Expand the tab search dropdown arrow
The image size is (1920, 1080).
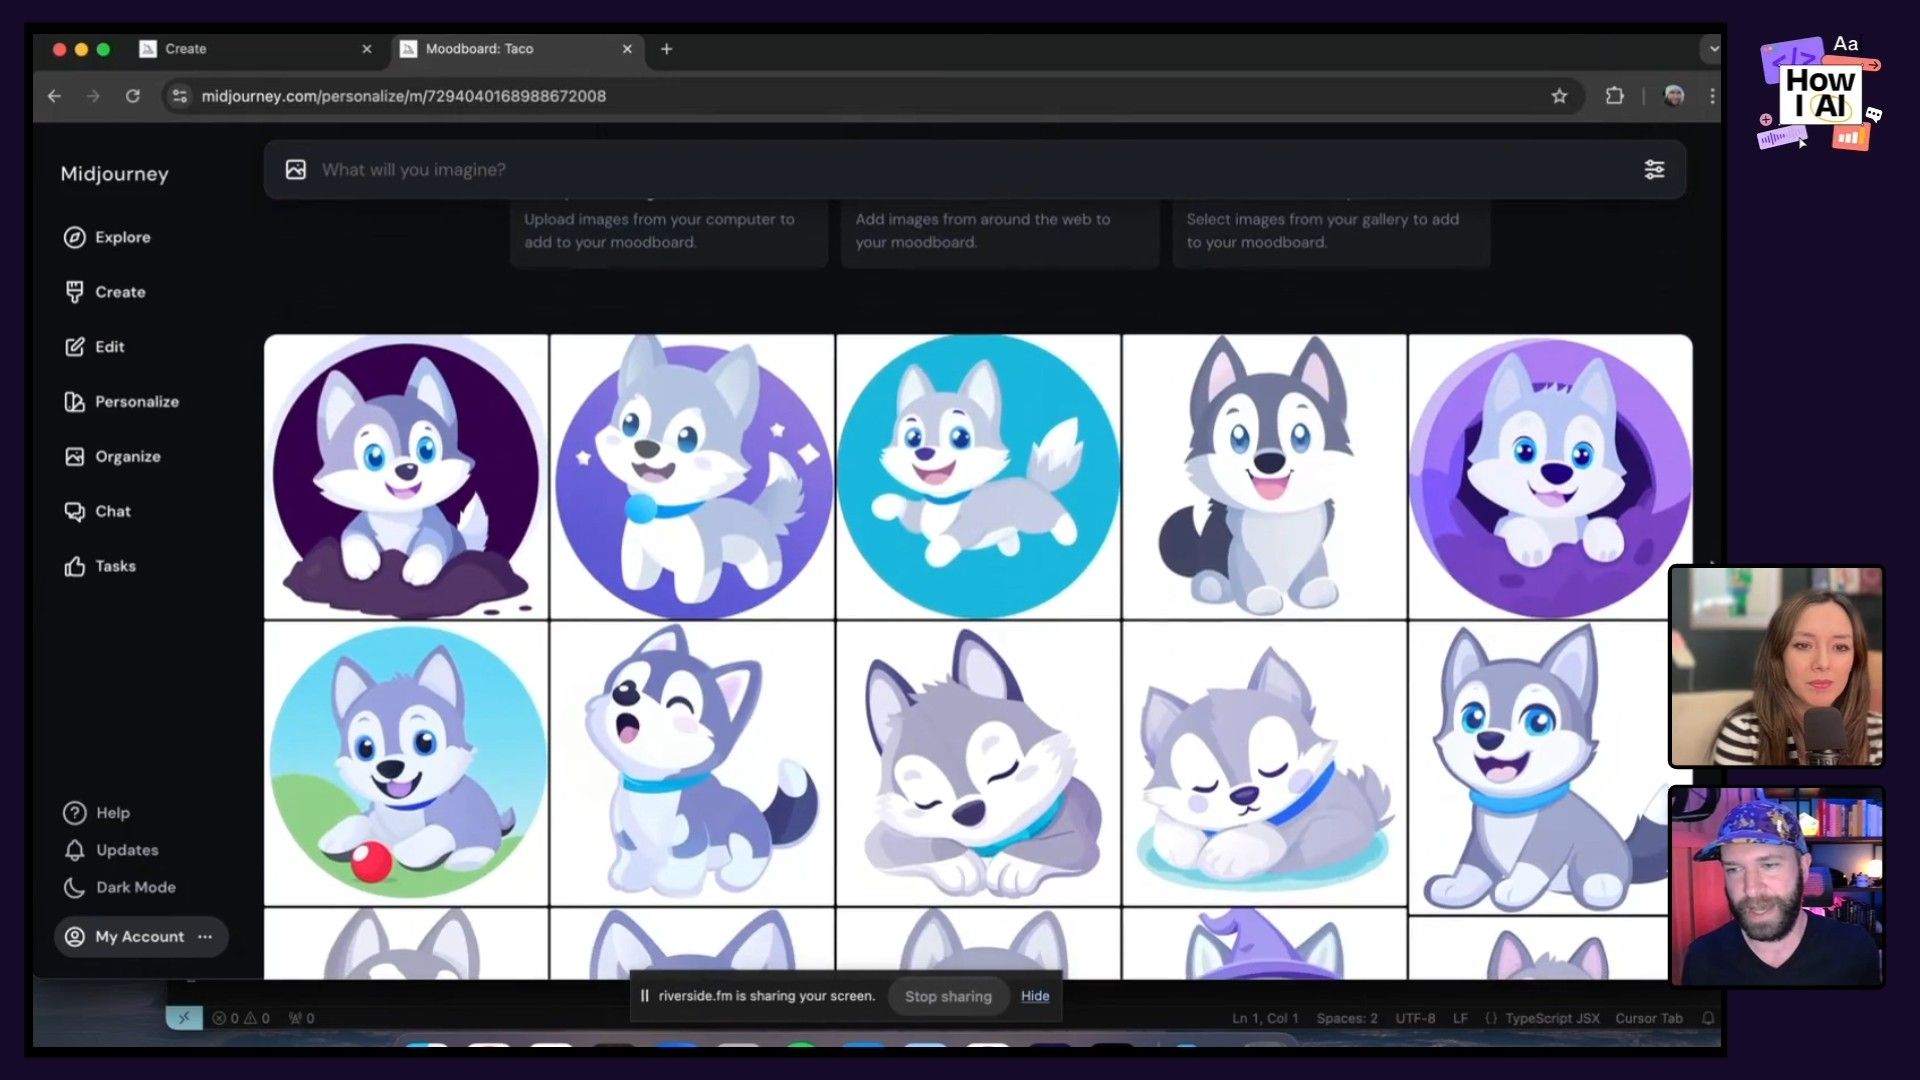[x=1712, y=48]
